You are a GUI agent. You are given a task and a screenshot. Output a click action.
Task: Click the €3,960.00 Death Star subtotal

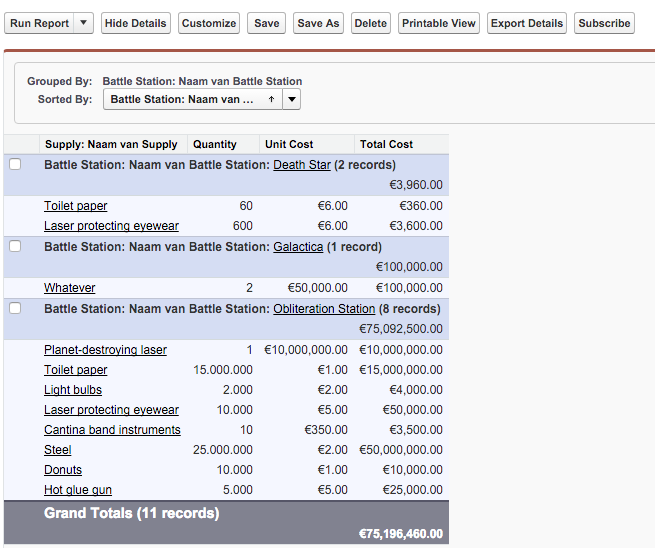416,185
